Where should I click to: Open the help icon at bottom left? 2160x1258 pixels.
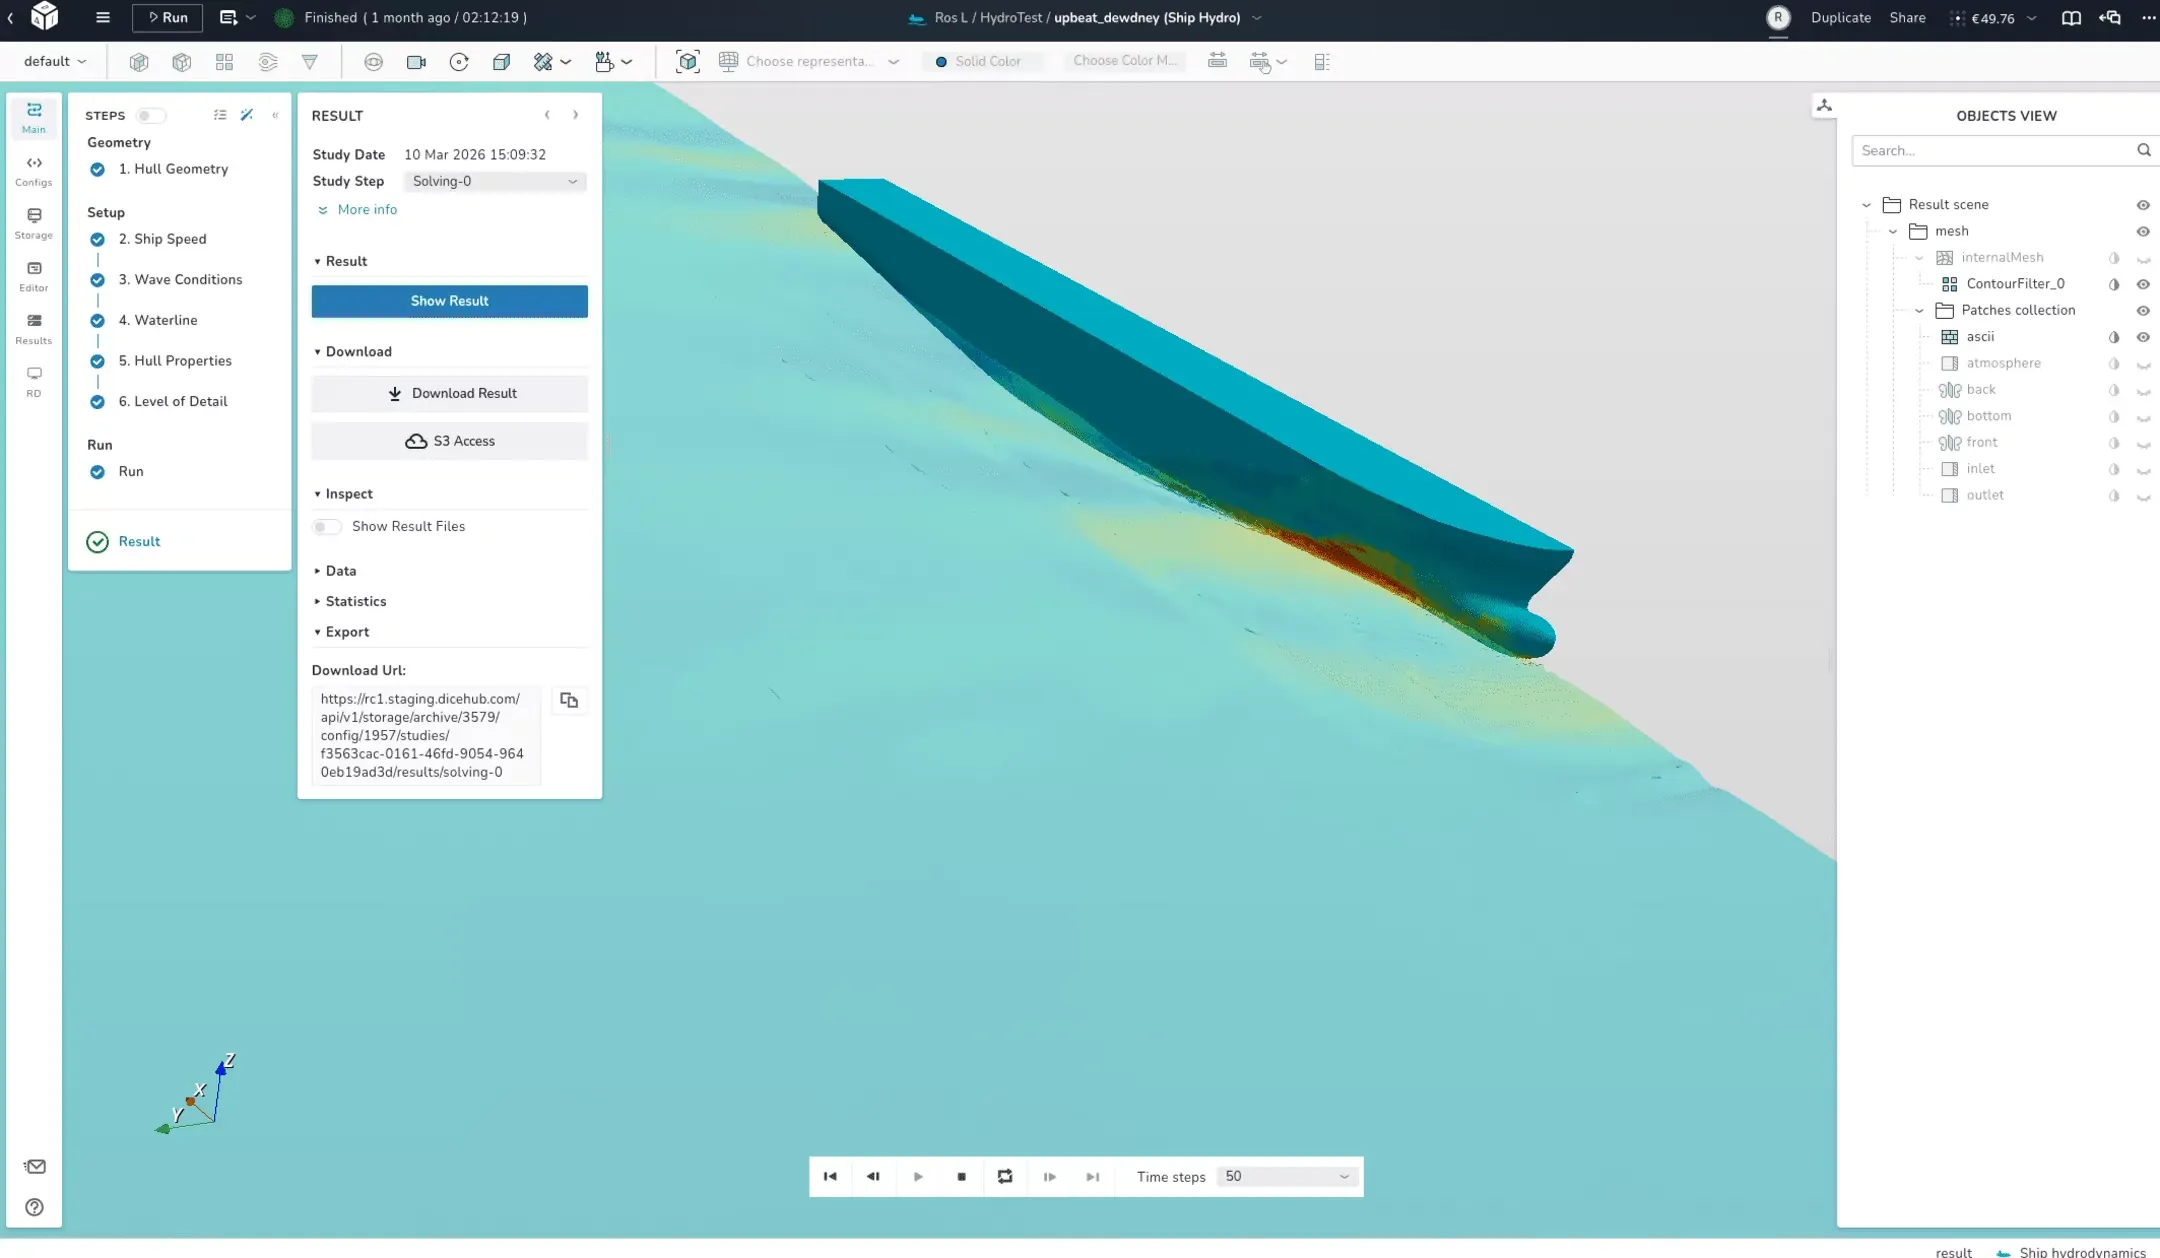[34, 1207]
